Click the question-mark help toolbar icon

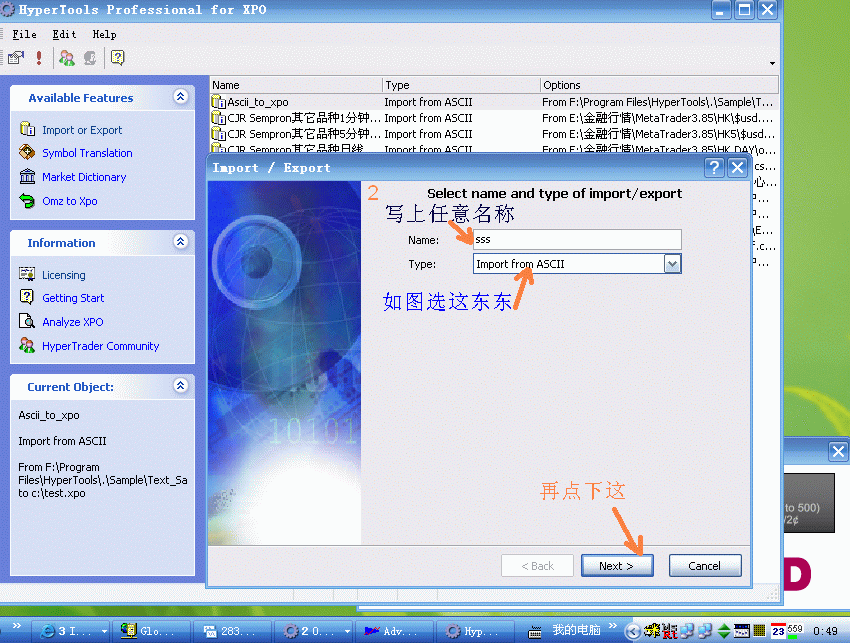(118, 57)
